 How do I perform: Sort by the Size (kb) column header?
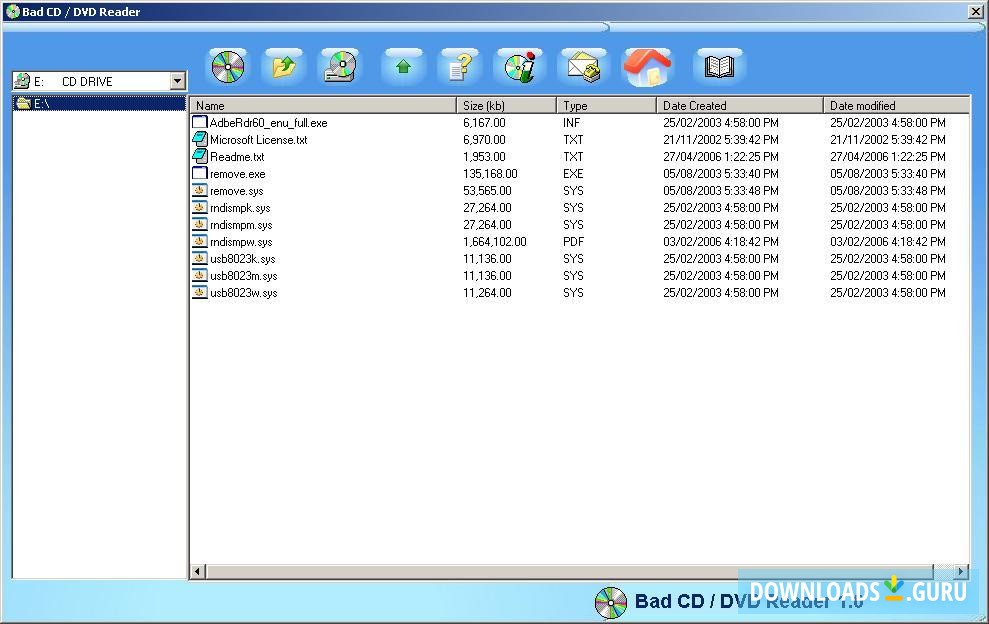point(506,105)
